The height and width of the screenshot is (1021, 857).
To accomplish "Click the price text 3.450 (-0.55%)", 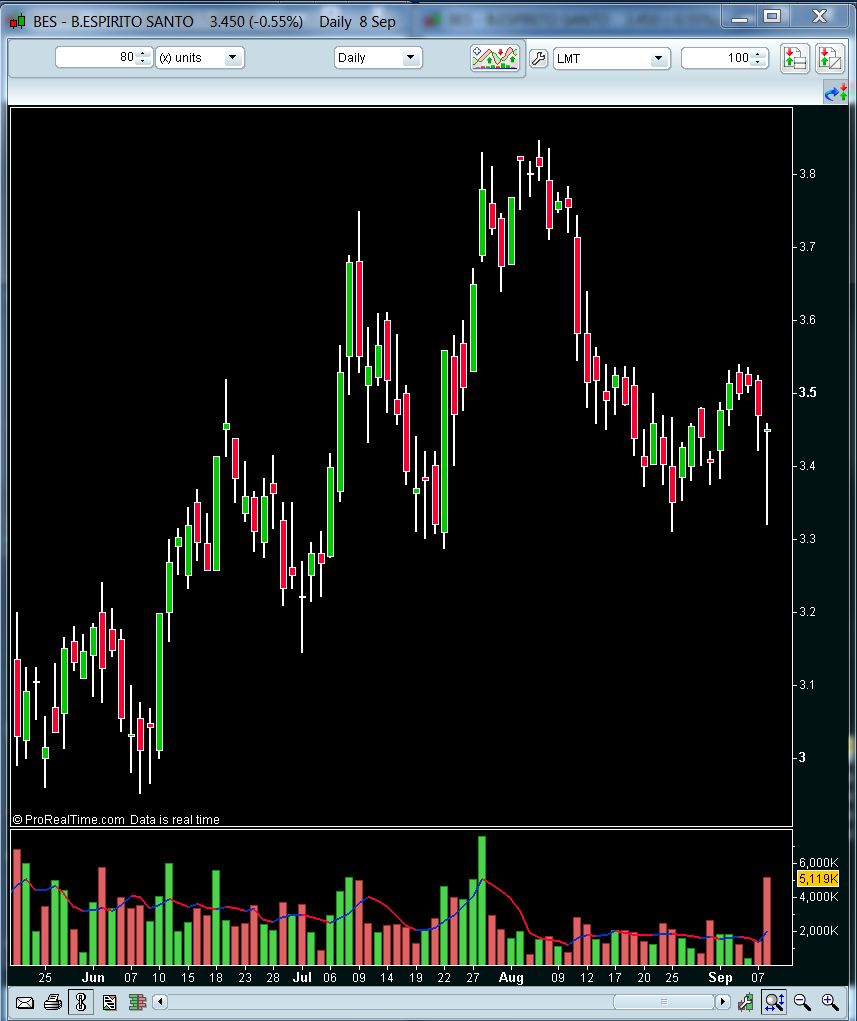I will coord(256,21).
